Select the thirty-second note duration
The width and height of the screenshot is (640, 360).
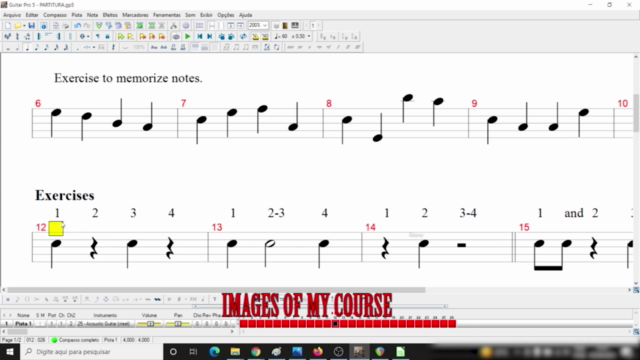click(x=56, y=47)
